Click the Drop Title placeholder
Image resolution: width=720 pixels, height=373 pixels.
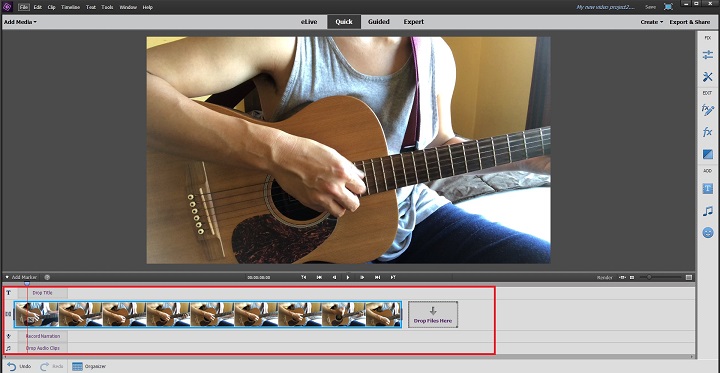[x=42, y=293]
